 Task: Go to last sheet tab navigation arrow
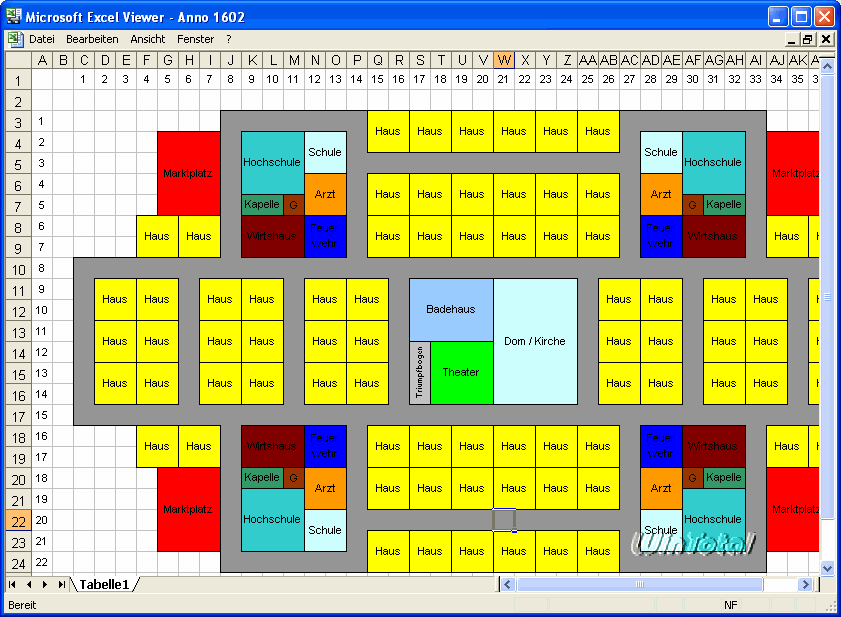[62, 584]
